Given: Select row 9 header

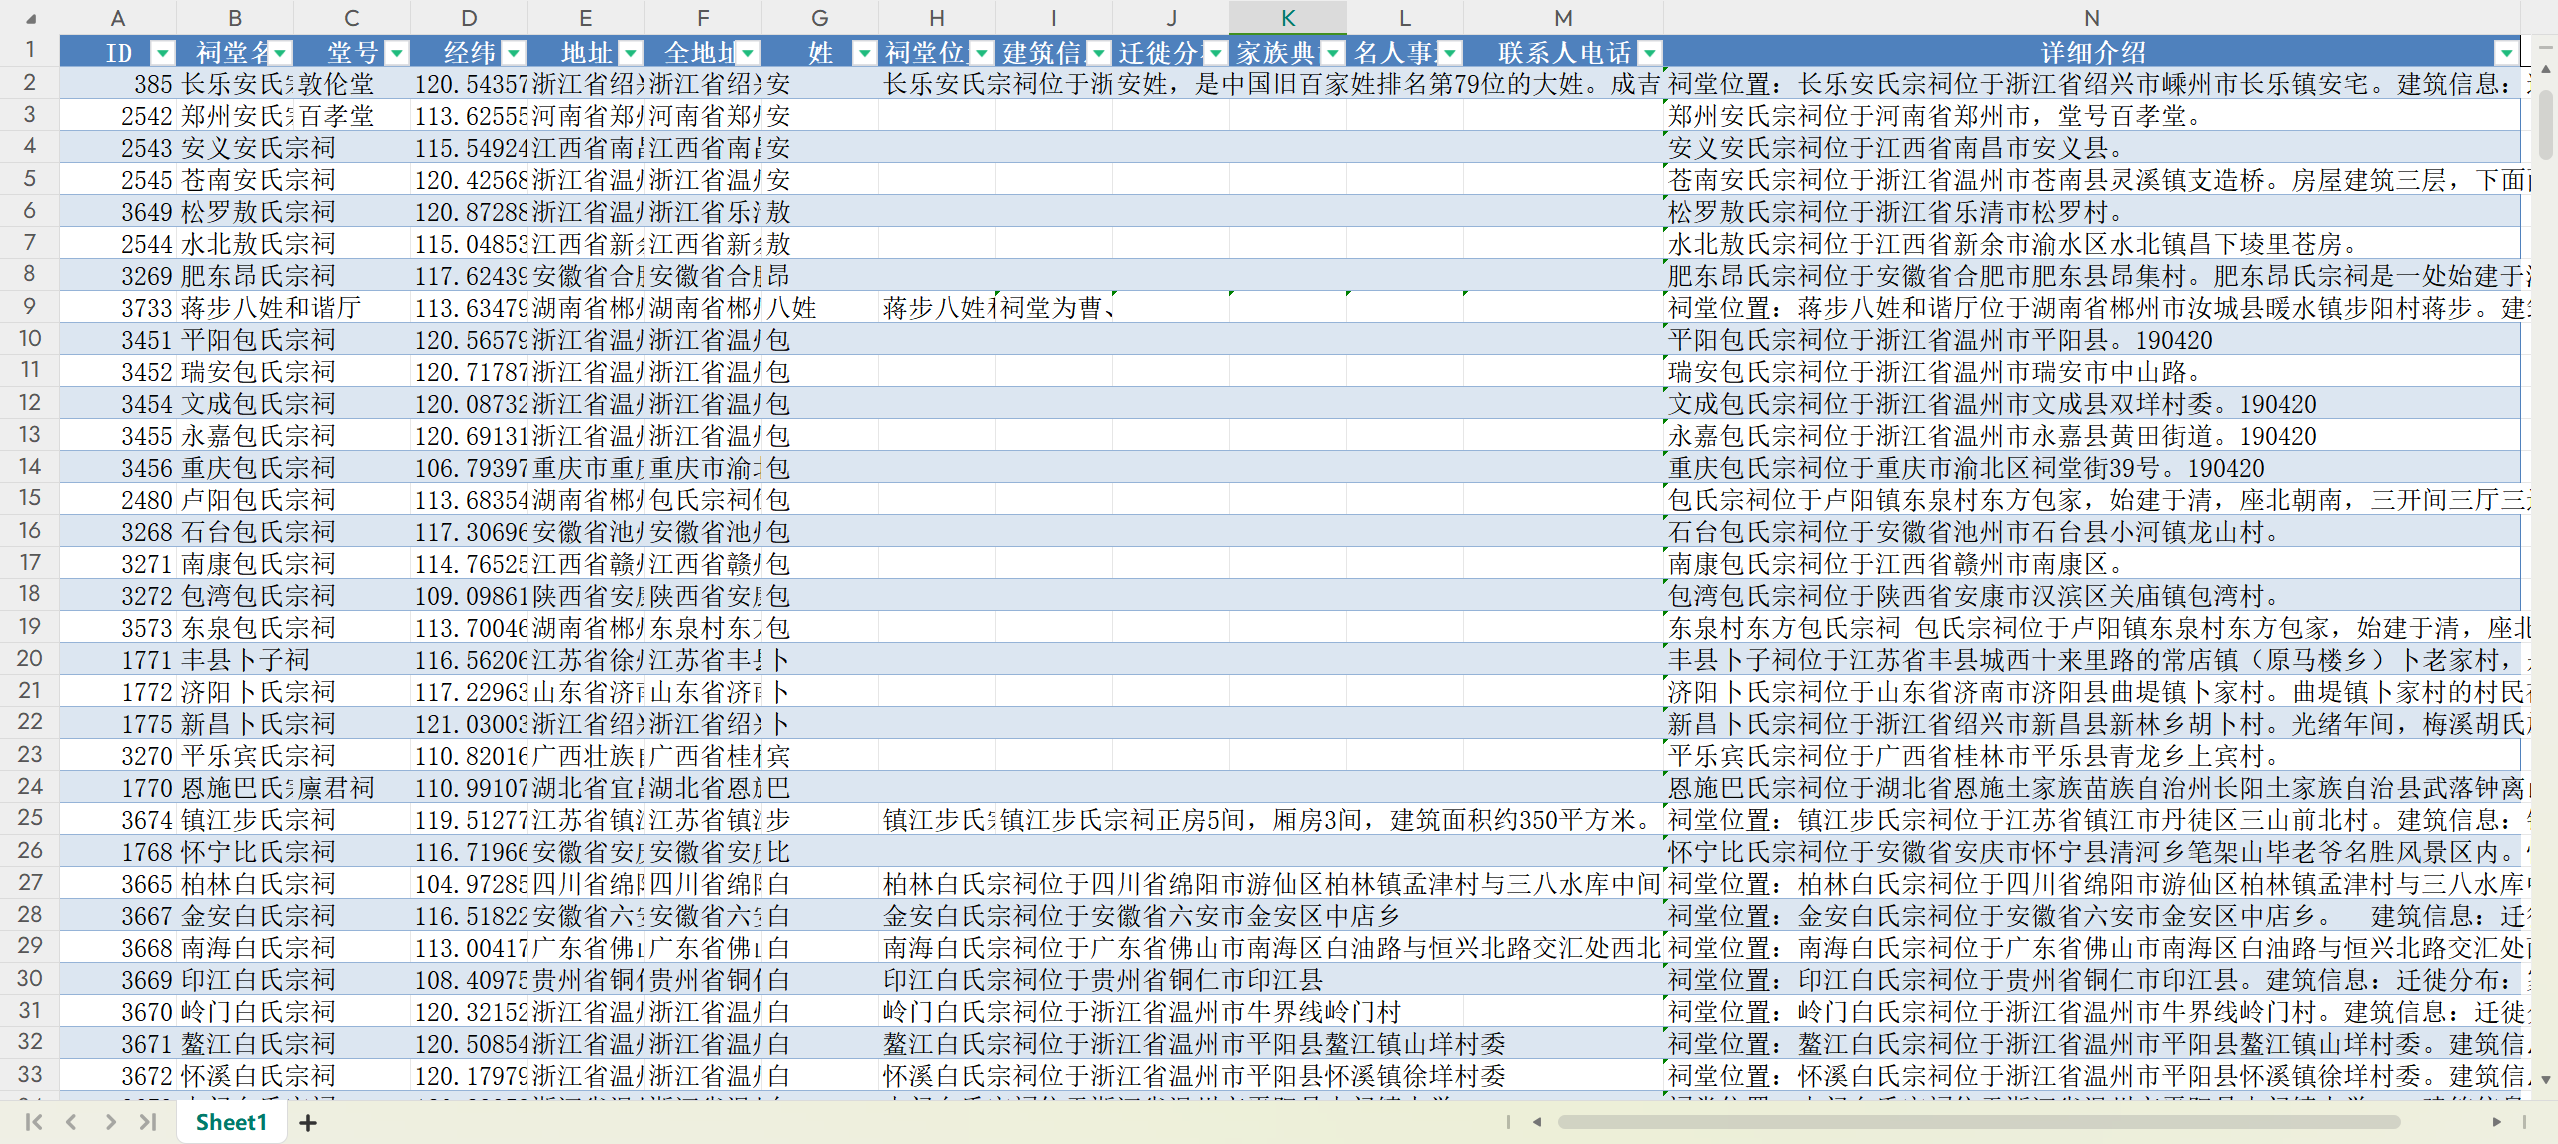Looking at the screenshot, I should coord(29,307).
